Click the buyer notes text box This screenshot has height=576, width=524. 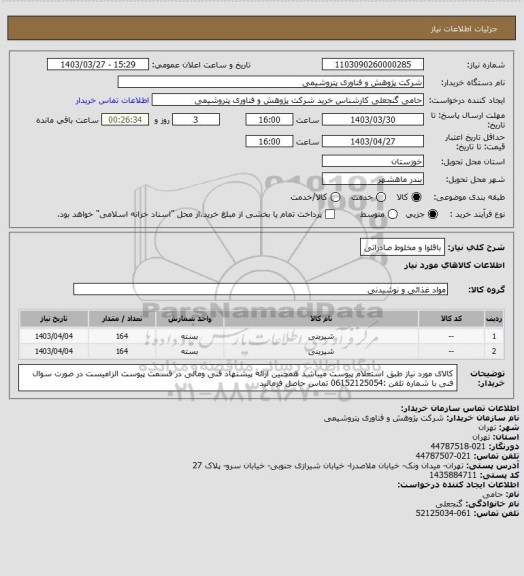(x=238, y=378)
